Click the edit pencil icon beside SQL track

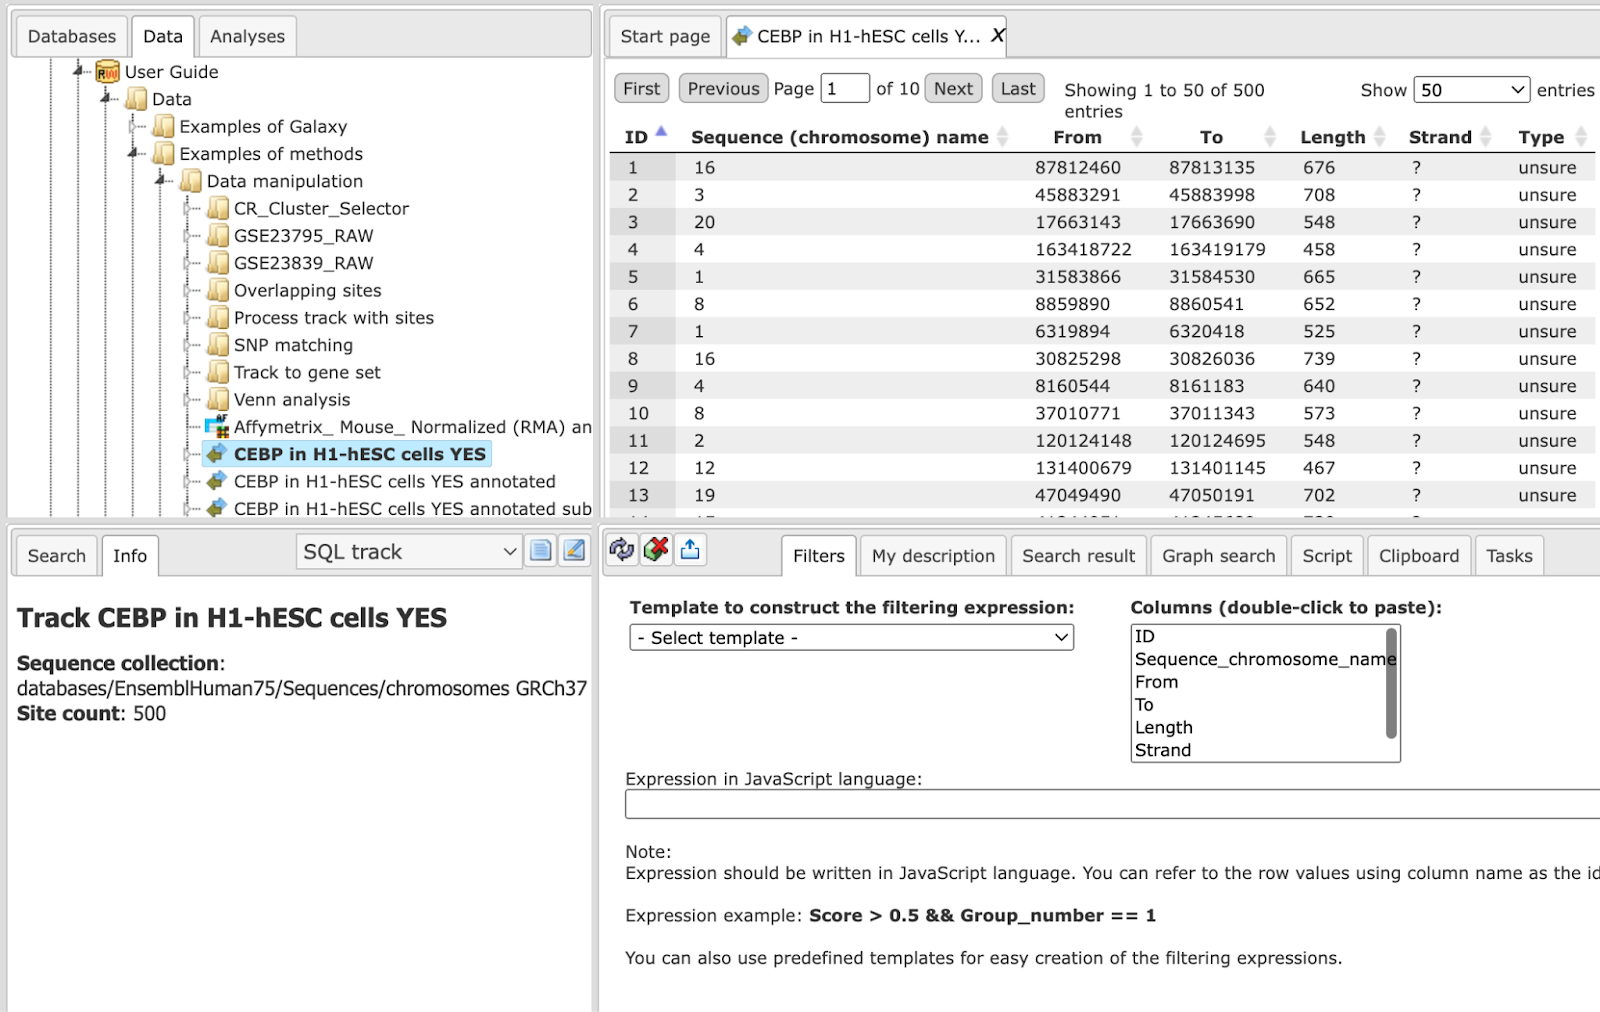[x=574, y=551]
